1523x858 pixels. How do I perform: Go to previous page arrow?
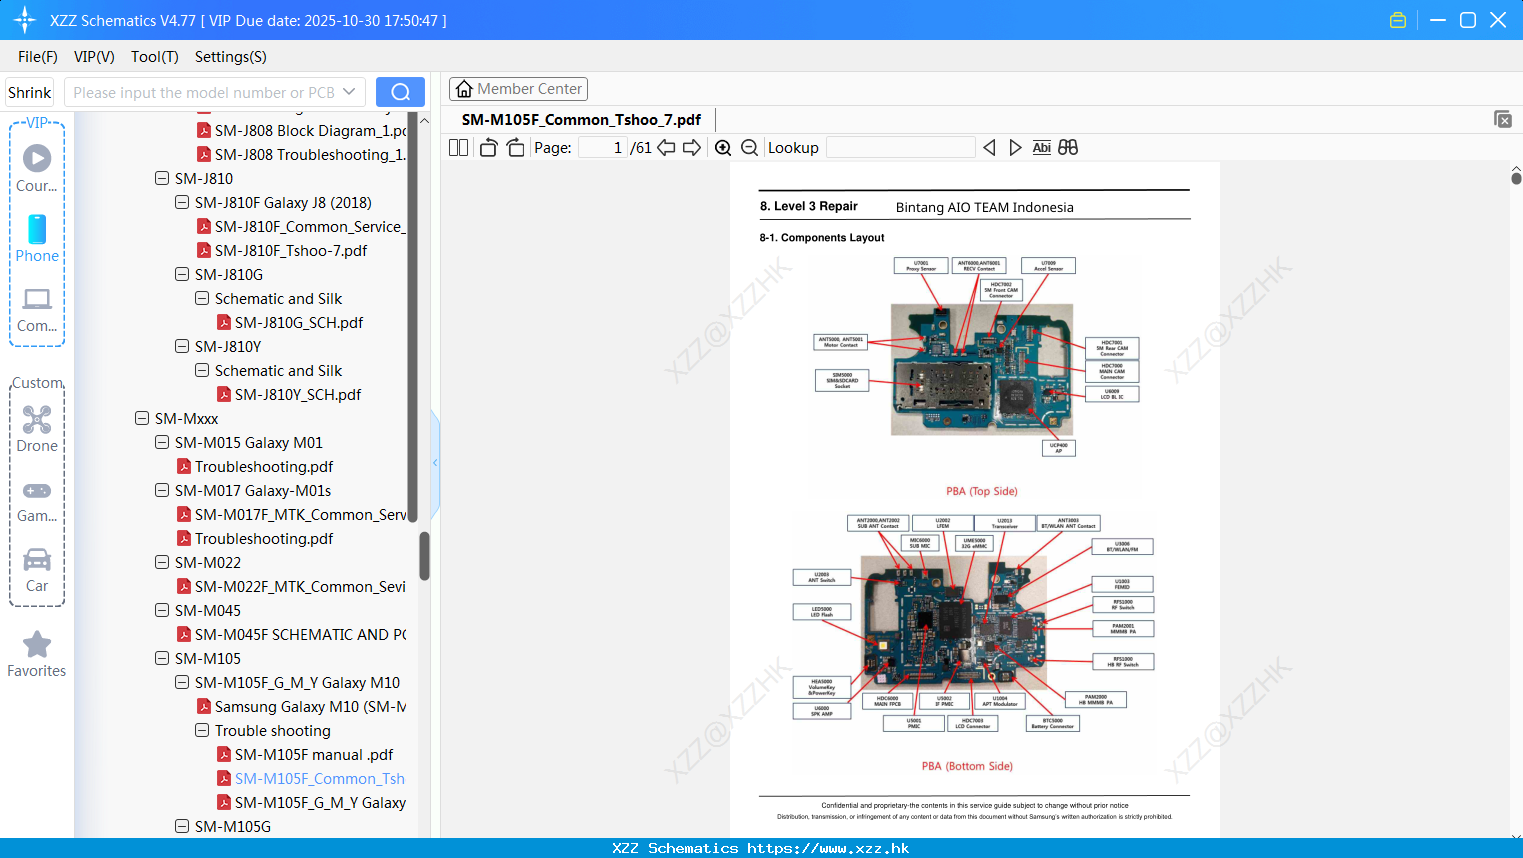pyautogui.click(x=666, y=147)
